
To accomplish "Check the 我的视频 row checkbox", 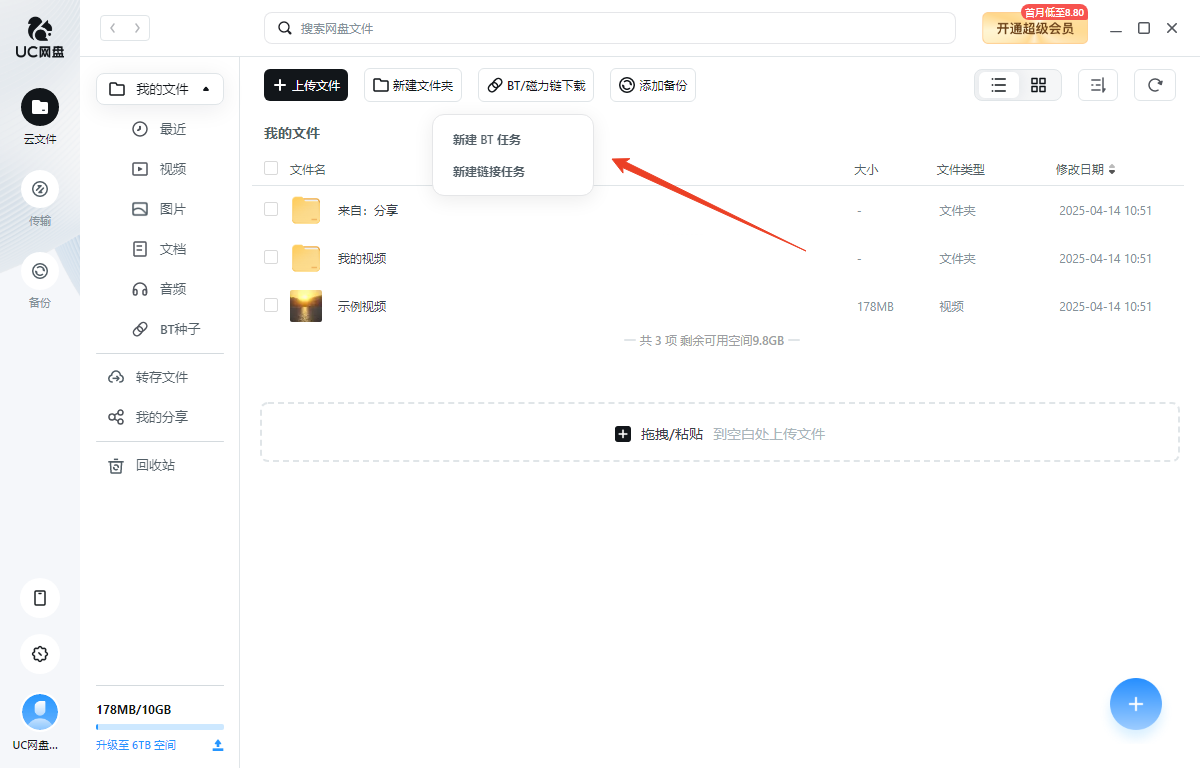I will 271,257.
